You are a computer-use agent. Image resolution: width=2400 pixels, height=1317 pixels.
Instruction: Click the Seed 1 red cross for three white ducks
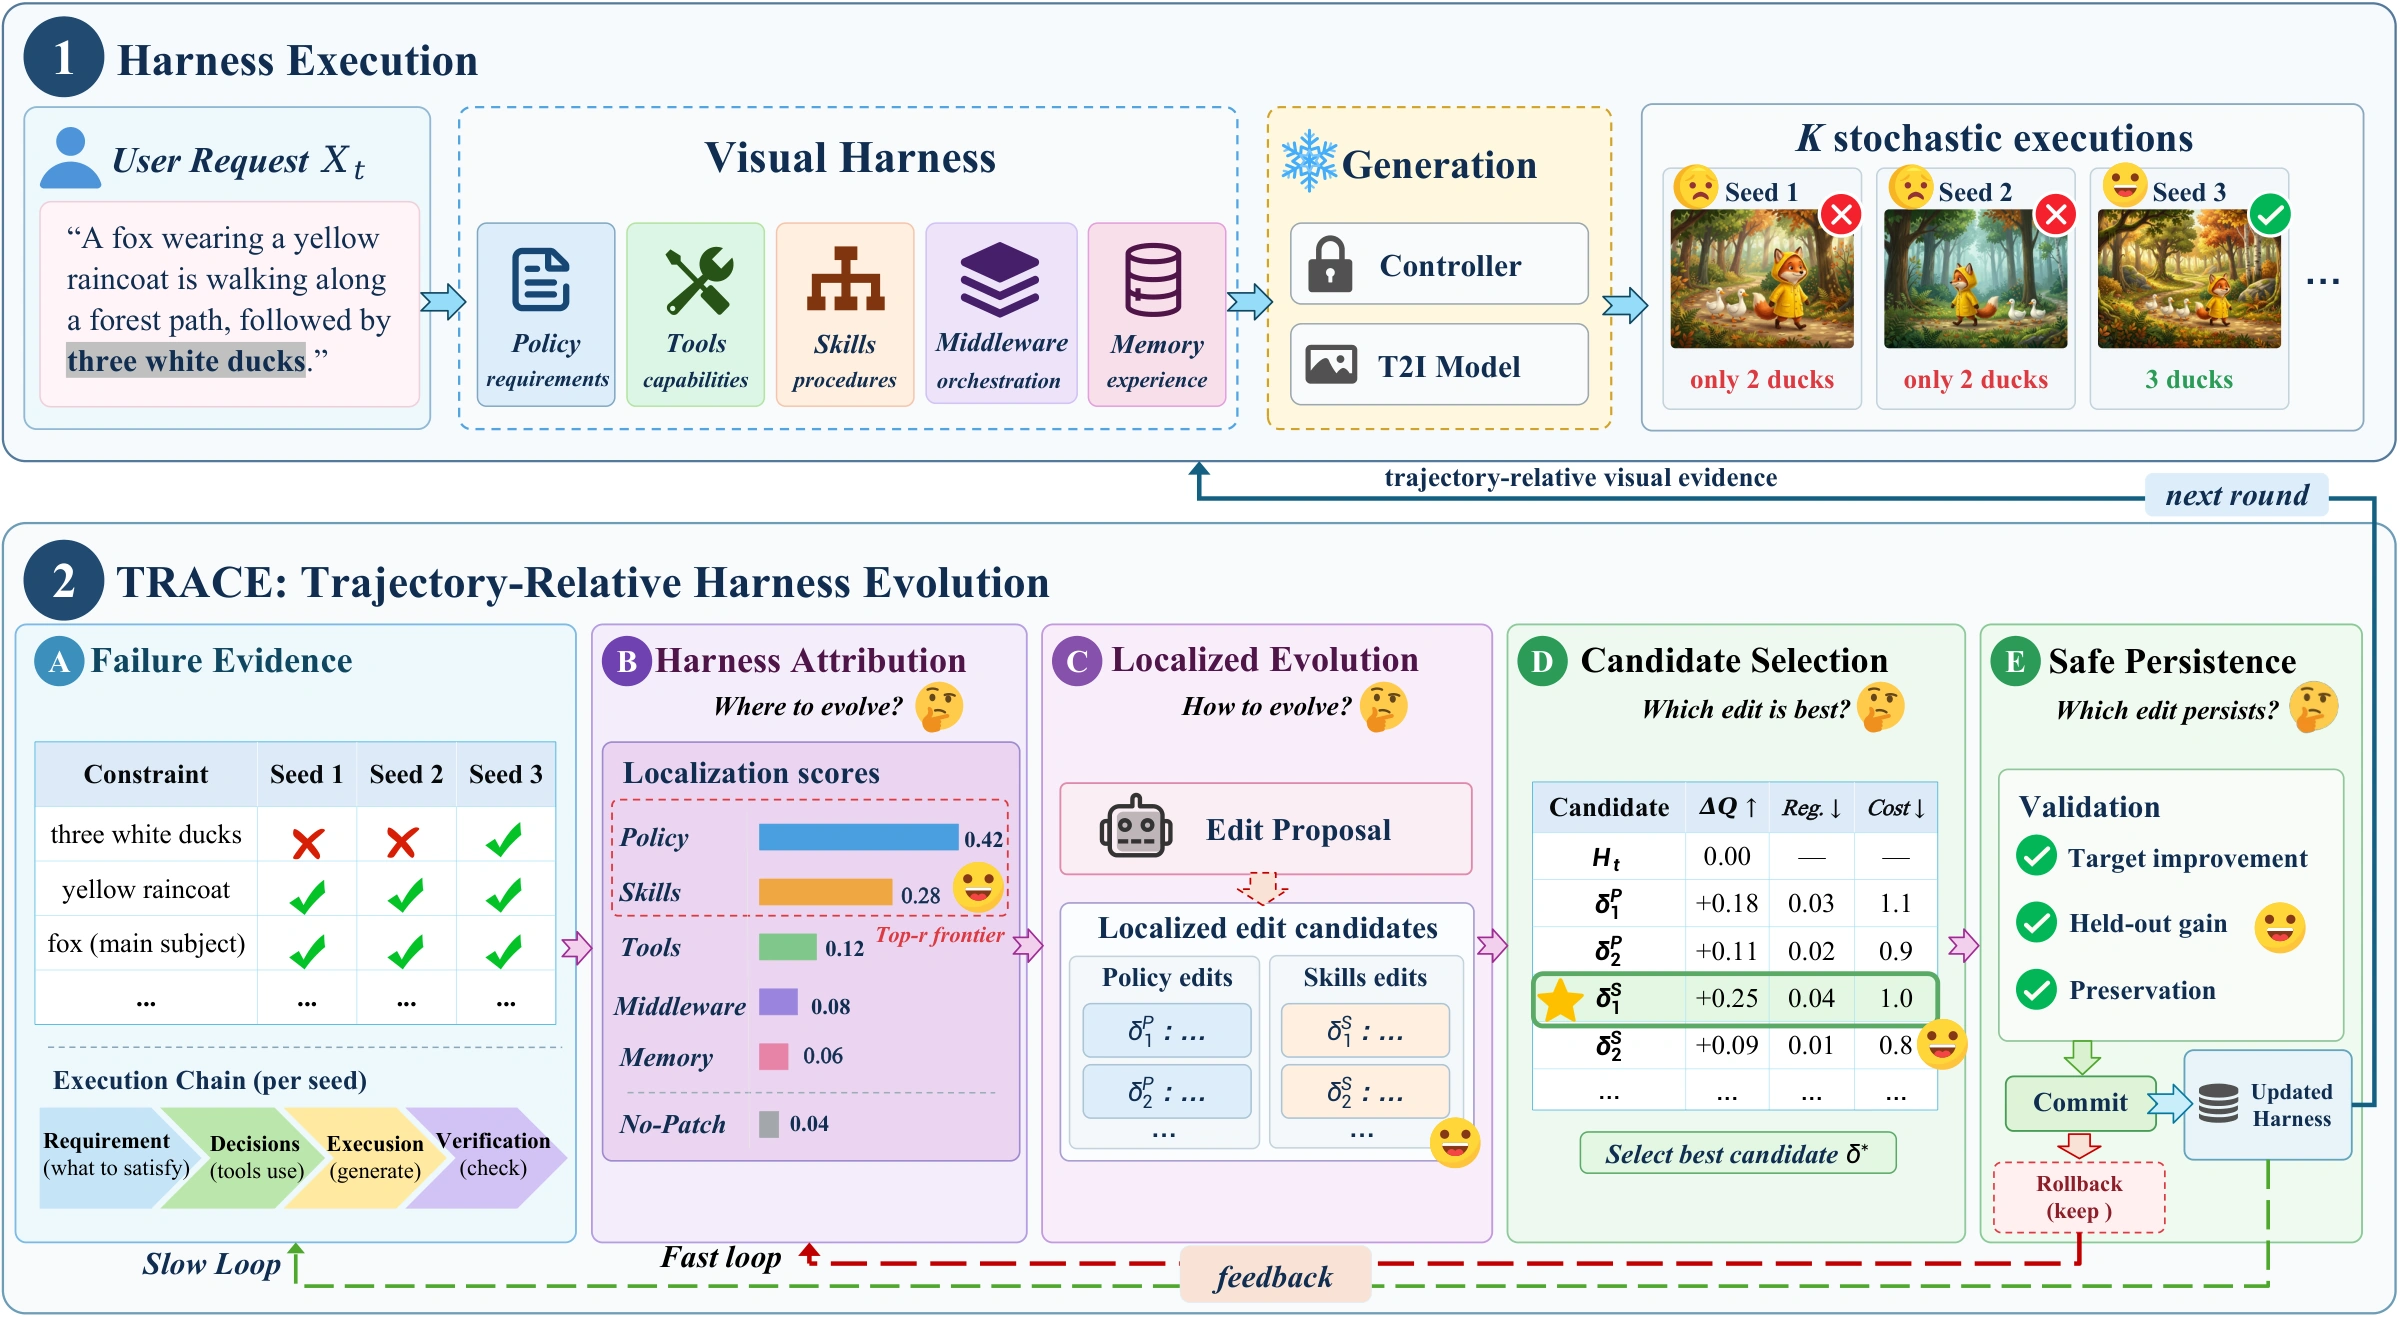pos(307,843)
